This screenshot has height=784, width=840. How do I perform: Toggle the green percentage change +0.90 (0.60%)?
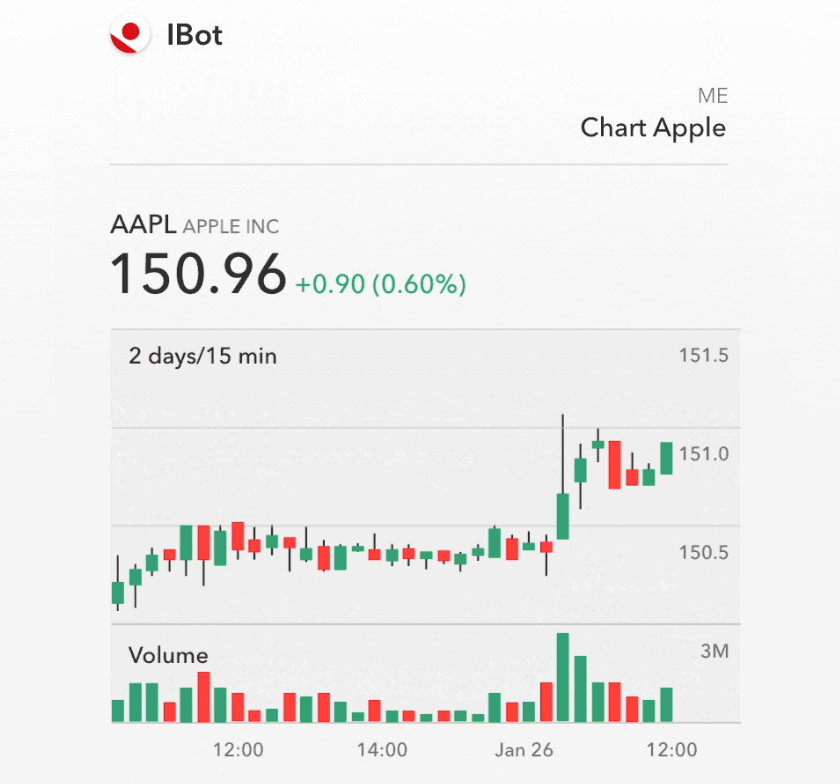click(x=380, y=285)
